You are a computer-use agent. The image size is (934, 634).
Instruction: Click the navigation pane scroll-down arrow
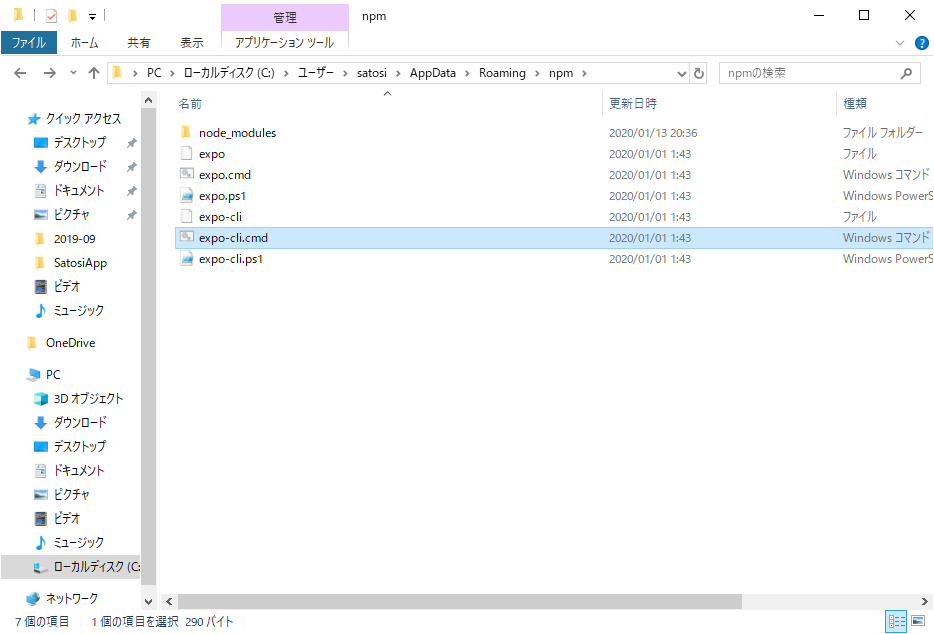pyautogui.click(x=148, y=602)
